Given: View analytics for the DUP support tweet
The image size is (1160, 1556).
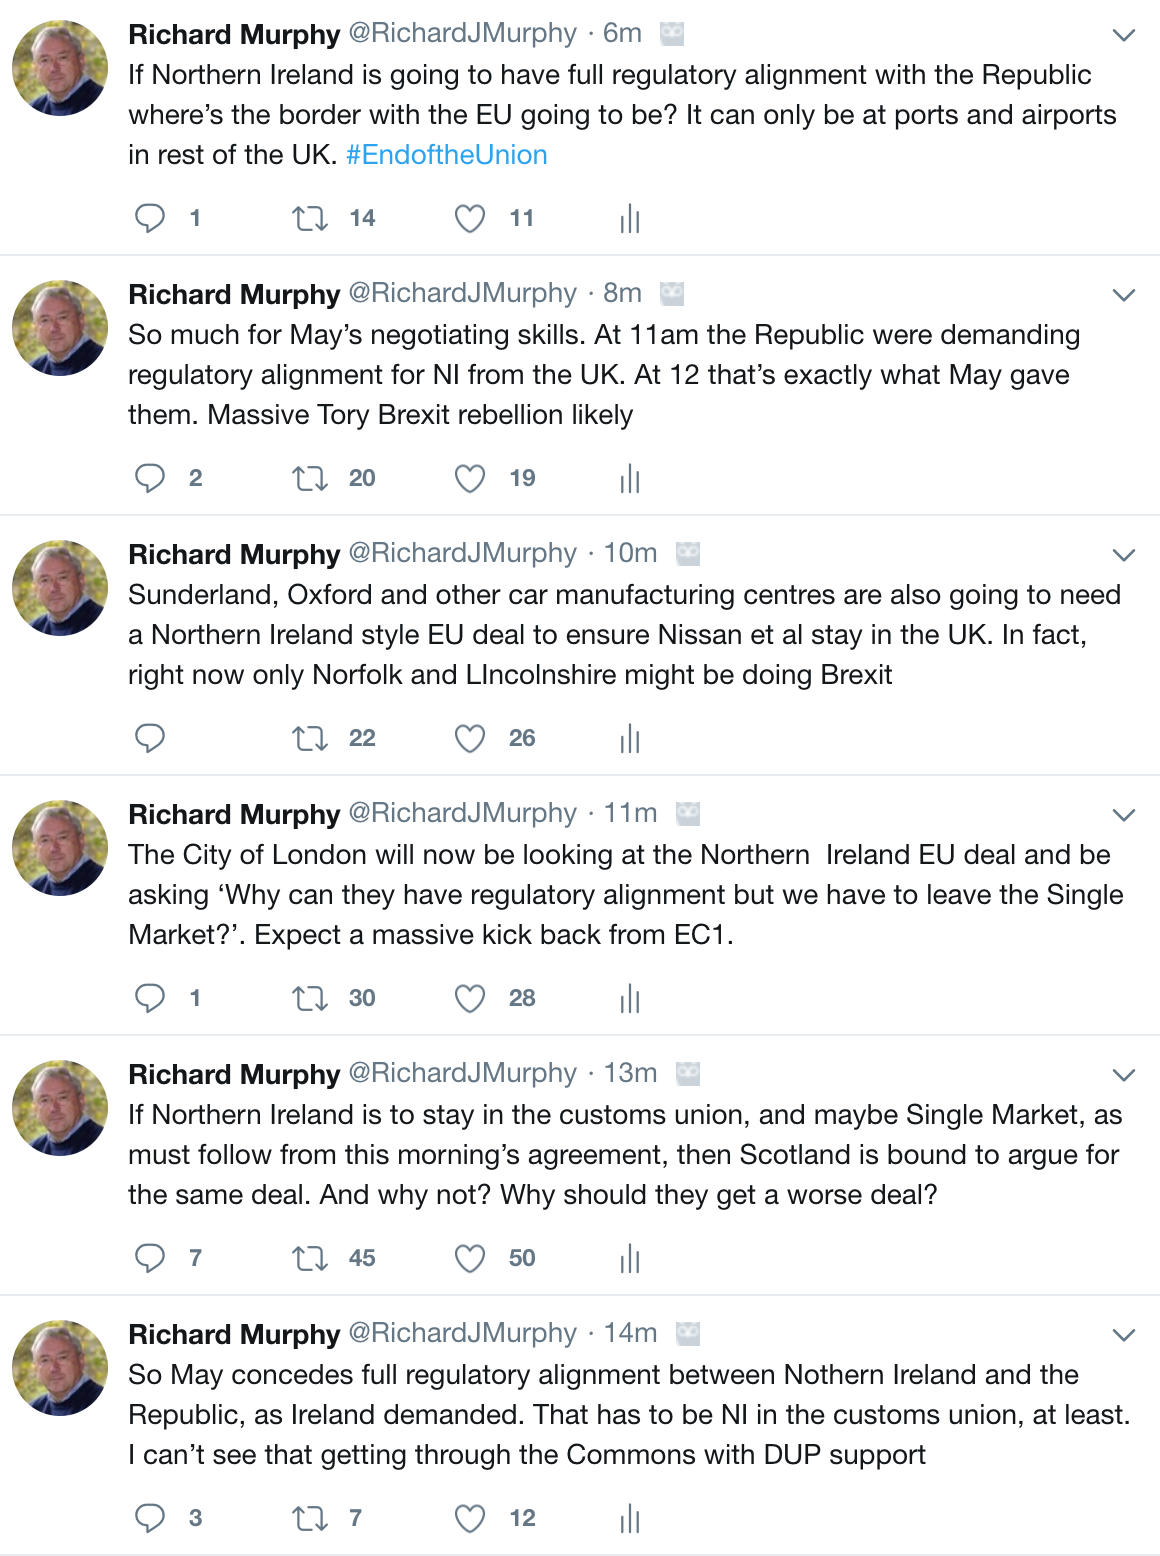Looking at the screenshot, I should pos(630,1518).
